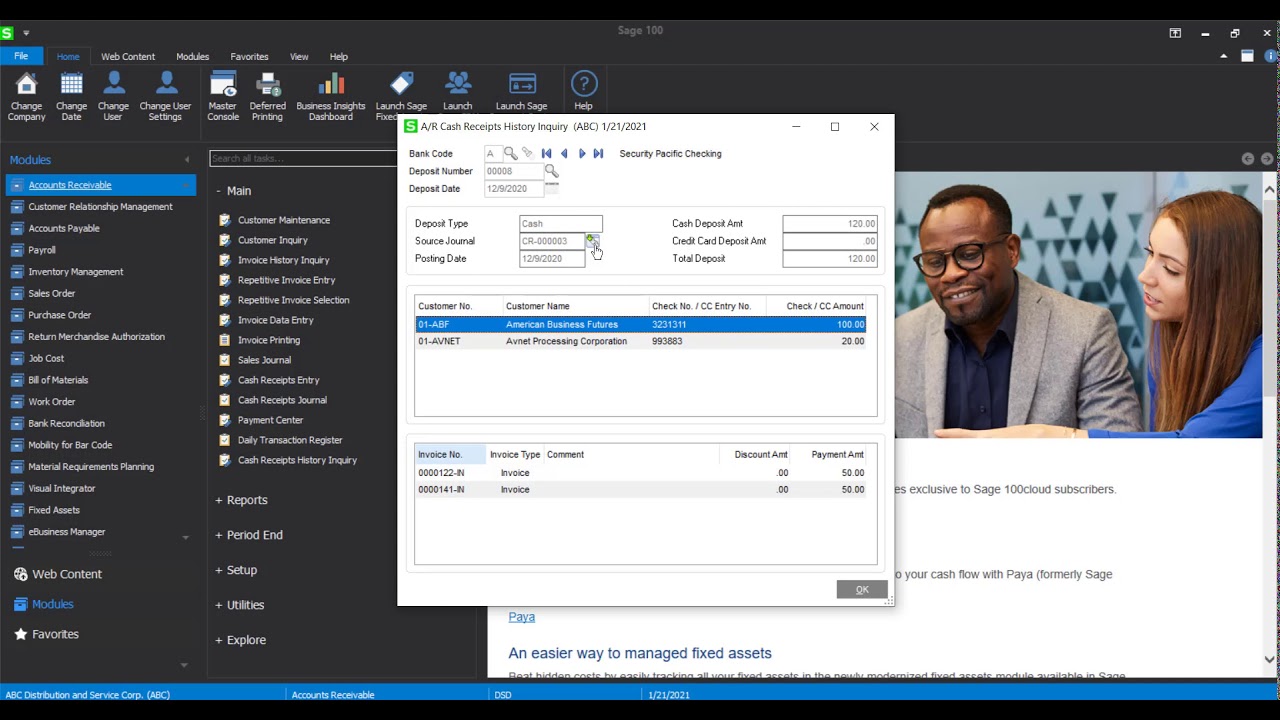Click the Search all tasks box
Image resolution: width=1280 pixels, height=720 pixels.
(303, 158)
